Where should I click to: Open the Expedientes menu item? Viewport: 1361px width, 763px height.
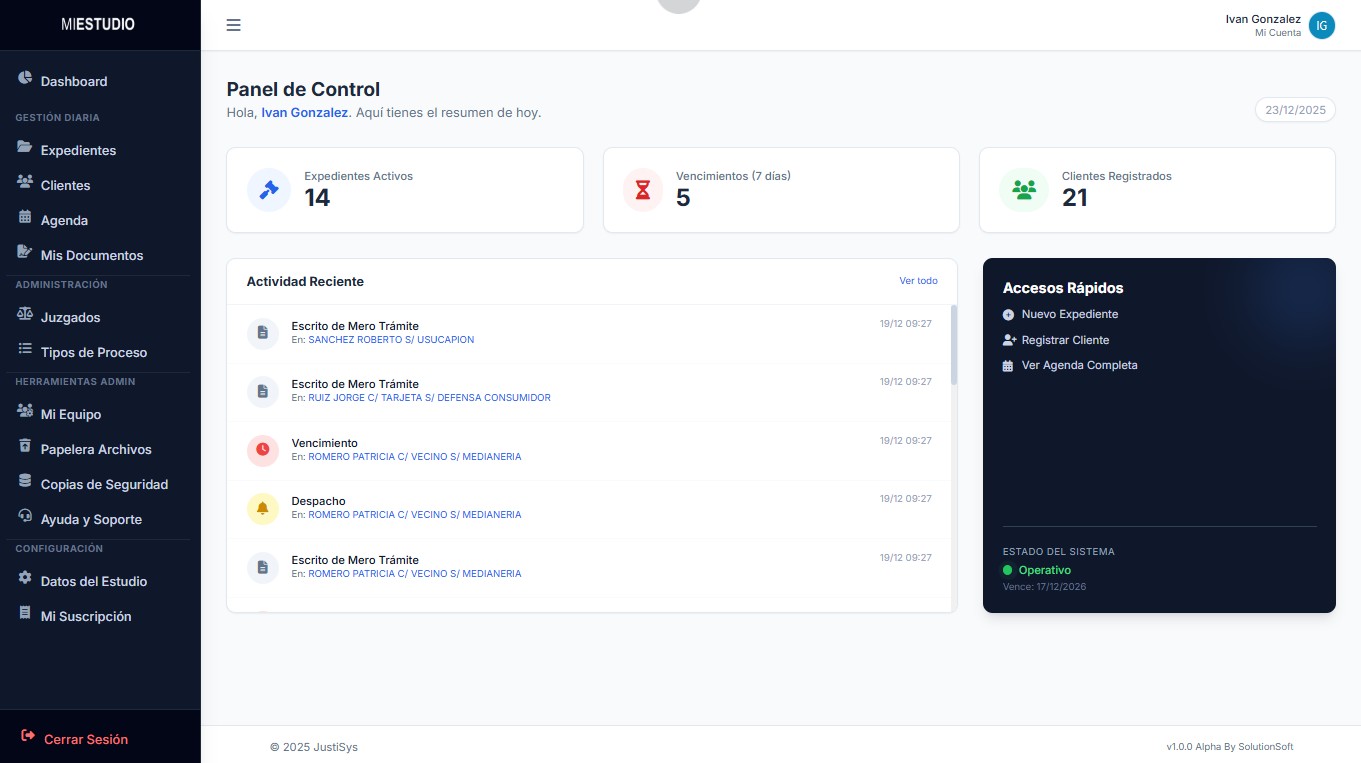coord(78,151)
